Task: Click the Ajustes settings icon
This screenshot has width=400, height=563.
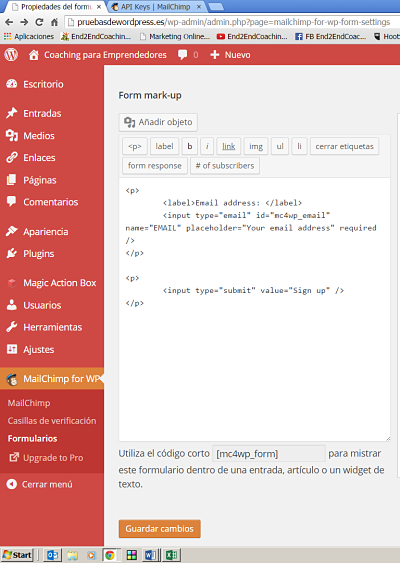Action: point(12,349)
